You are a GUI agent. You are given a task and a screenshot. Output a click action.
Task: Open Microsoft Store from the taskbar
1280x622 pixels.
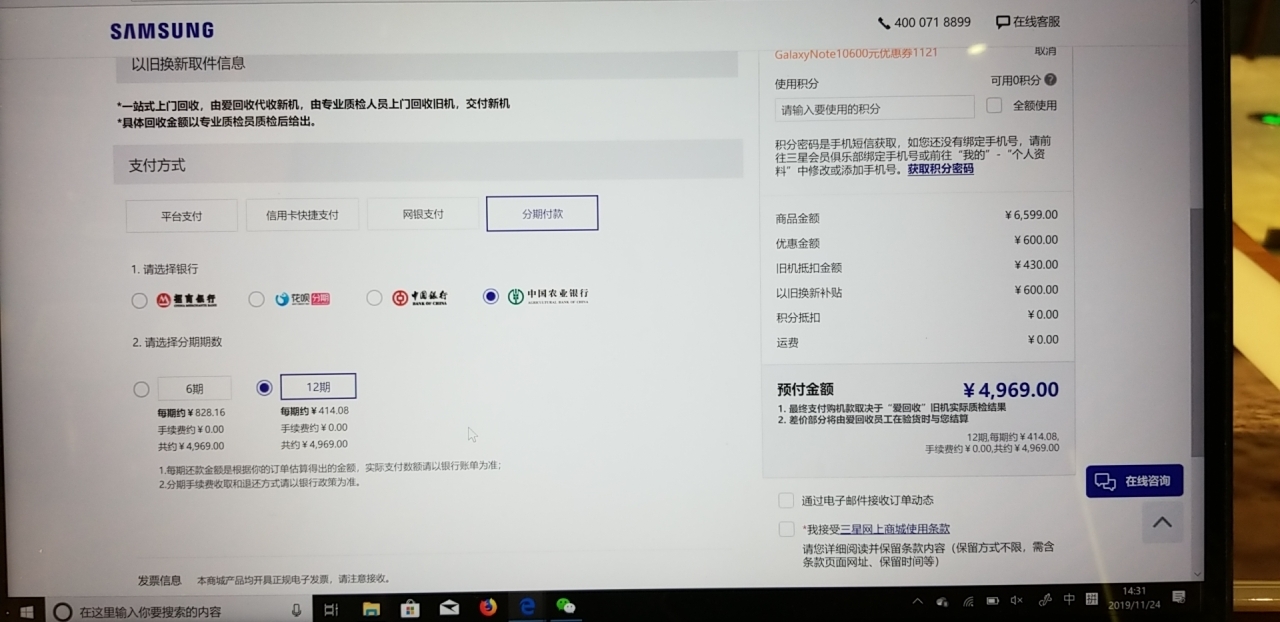click(x=410, y=608)
